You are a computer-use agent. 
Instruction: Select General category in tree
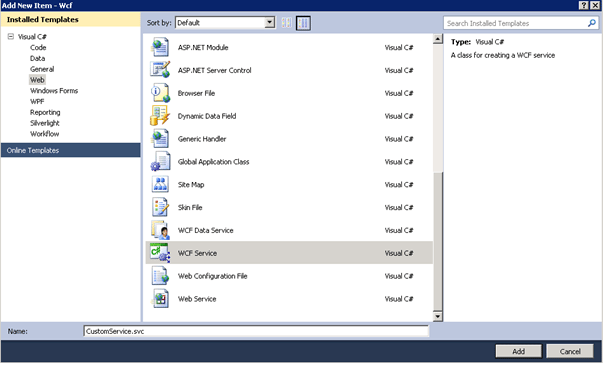(x=42, y=69)
